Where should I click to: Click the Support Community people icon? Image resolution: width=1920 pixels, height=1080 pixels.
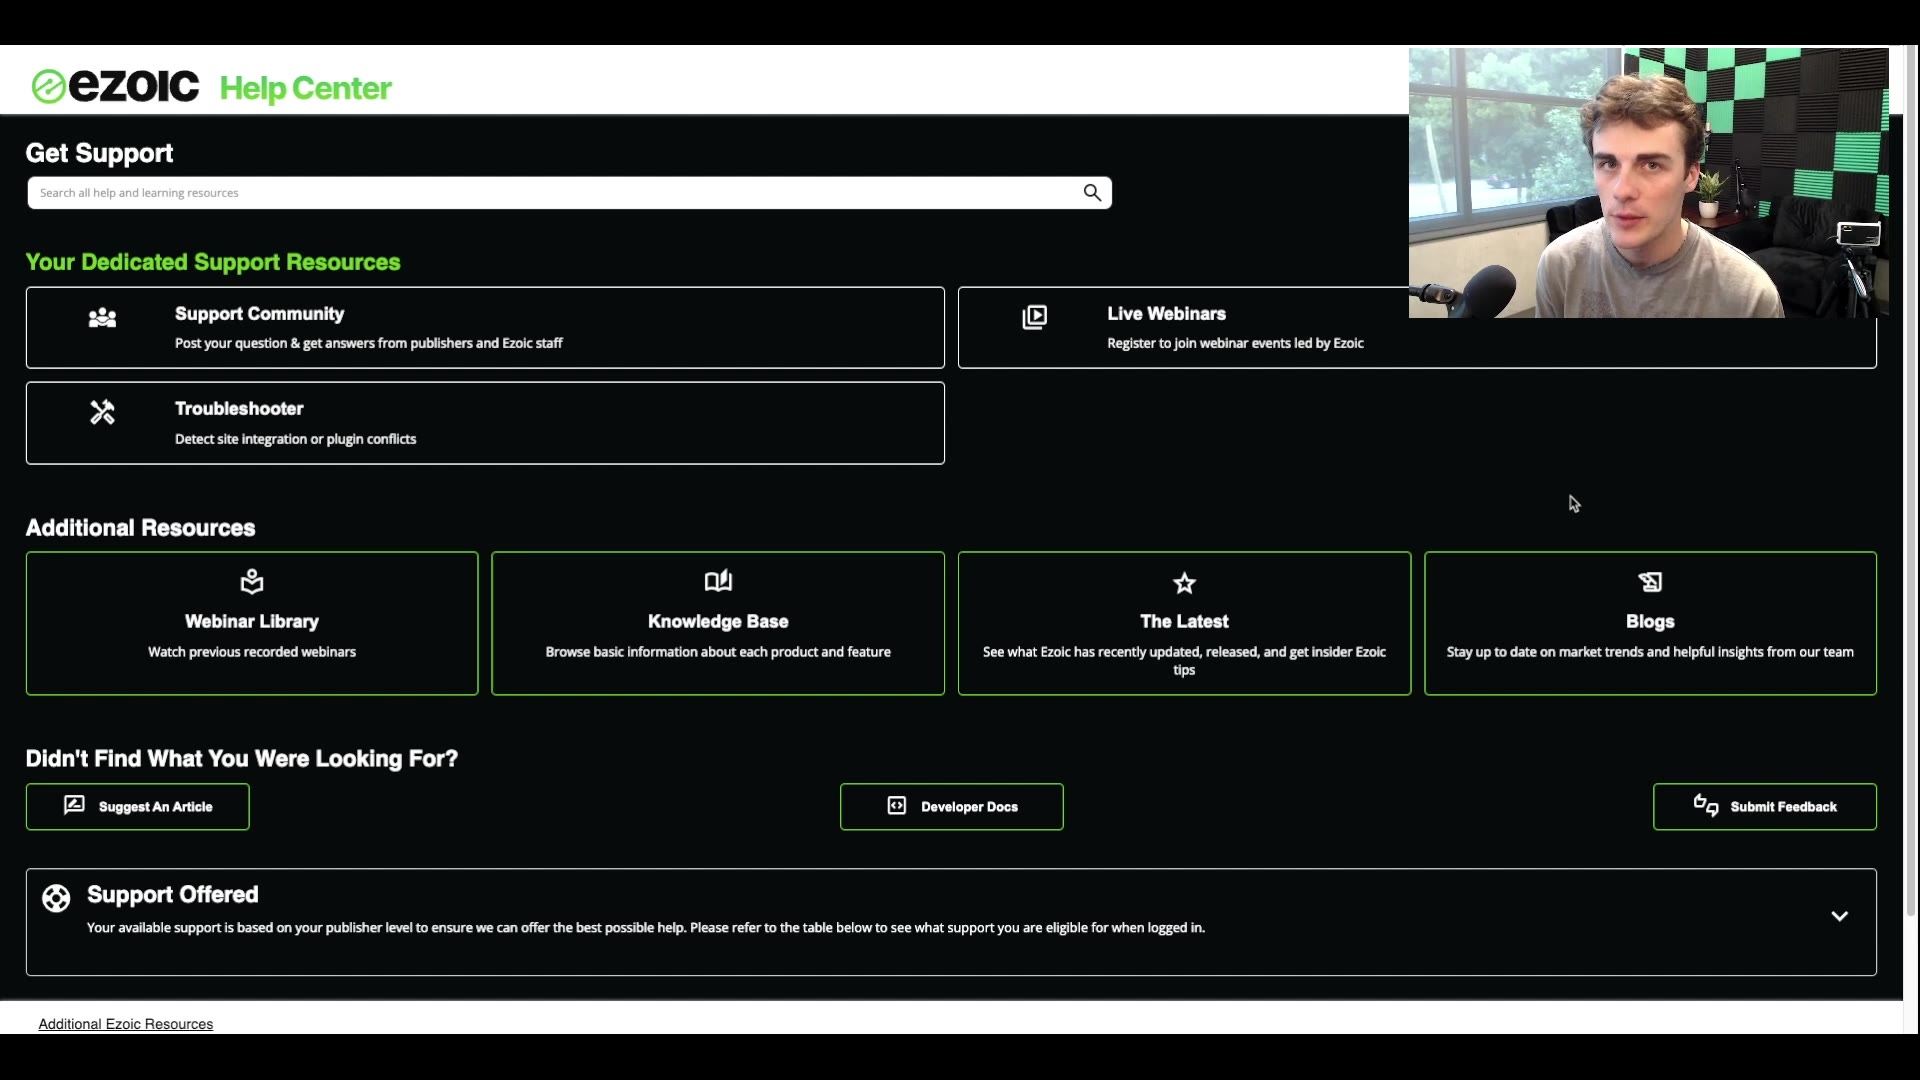[102, 318]
